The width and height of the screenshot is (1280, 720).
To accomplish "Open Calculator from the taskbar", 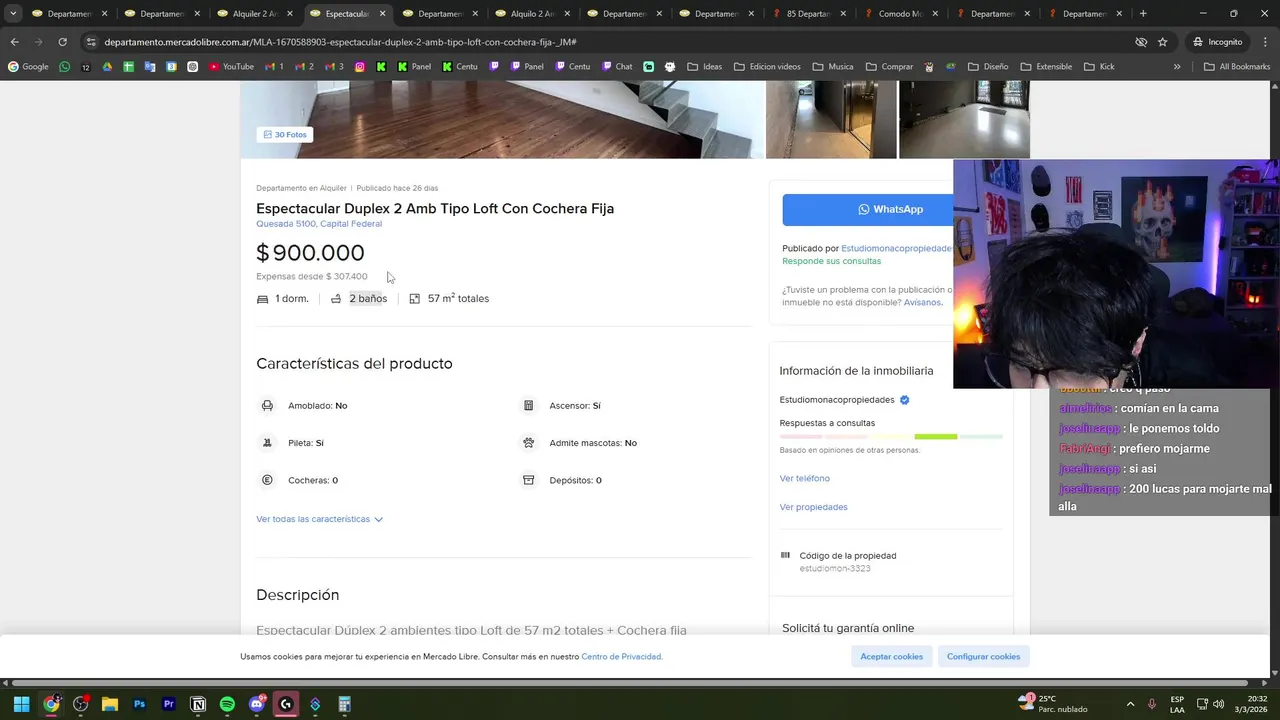I will pyautogui.click(x=344, y=704).
